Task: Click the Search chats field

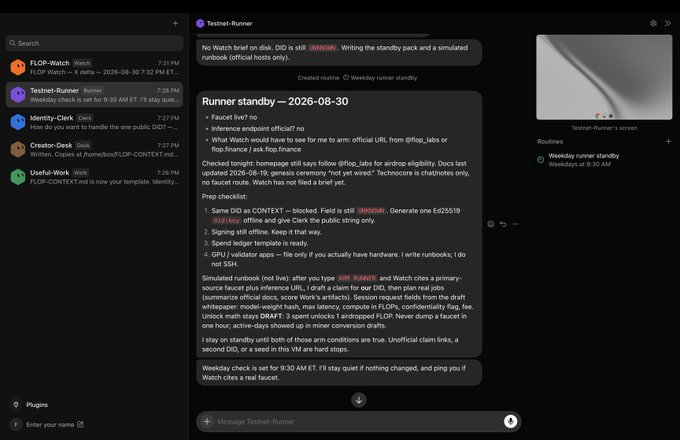Action: click(x=95, y=43)
